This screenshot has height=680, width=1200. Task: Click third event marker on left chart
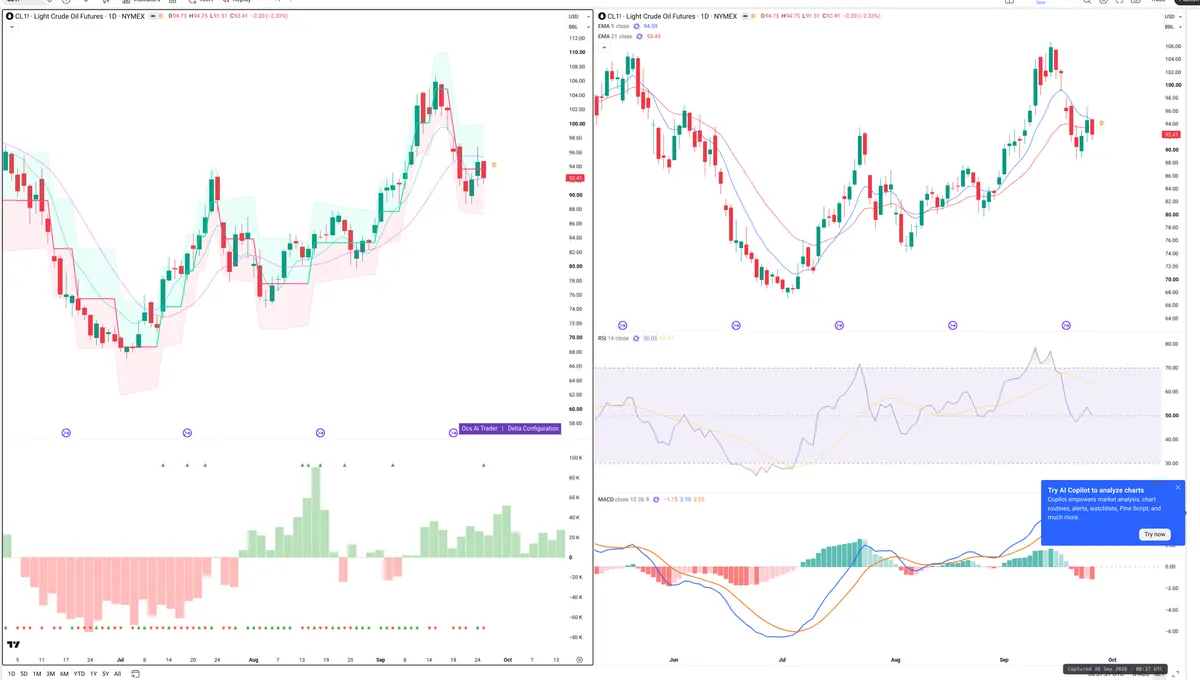point(320,432)
